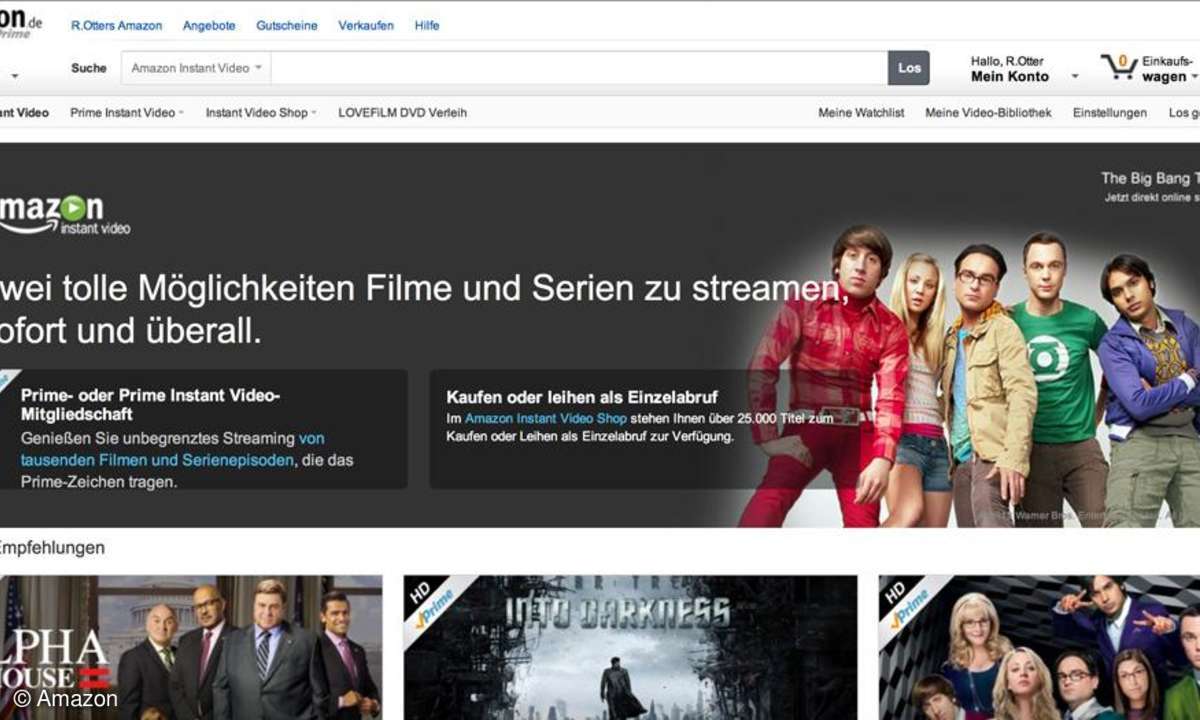Screen dimensions: 1200x720
Task: Open the Angebote link
Action: (x=209, y=26)
